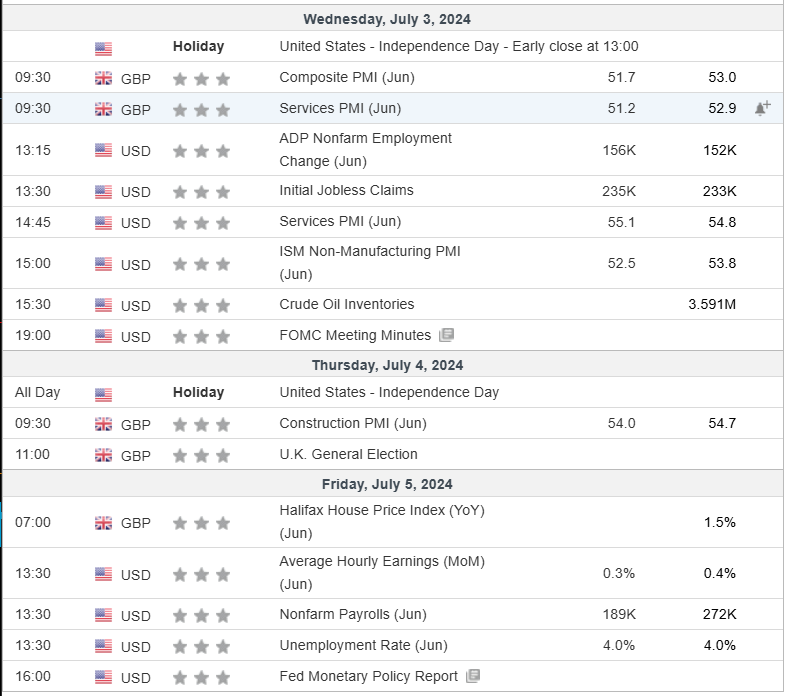The width and height of the screenshot is (788, 696).
Task: Select the U.K. General Election event
Action: tap(348, 454)
